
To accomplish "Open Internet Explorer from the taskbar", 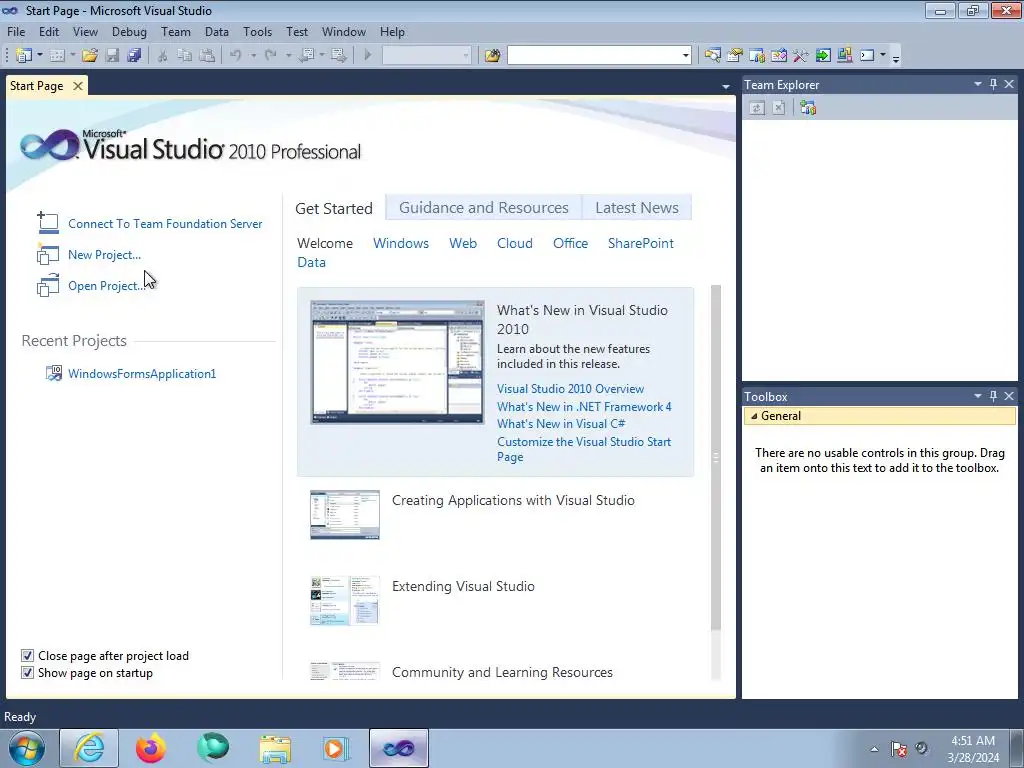I will coord(89,748).
